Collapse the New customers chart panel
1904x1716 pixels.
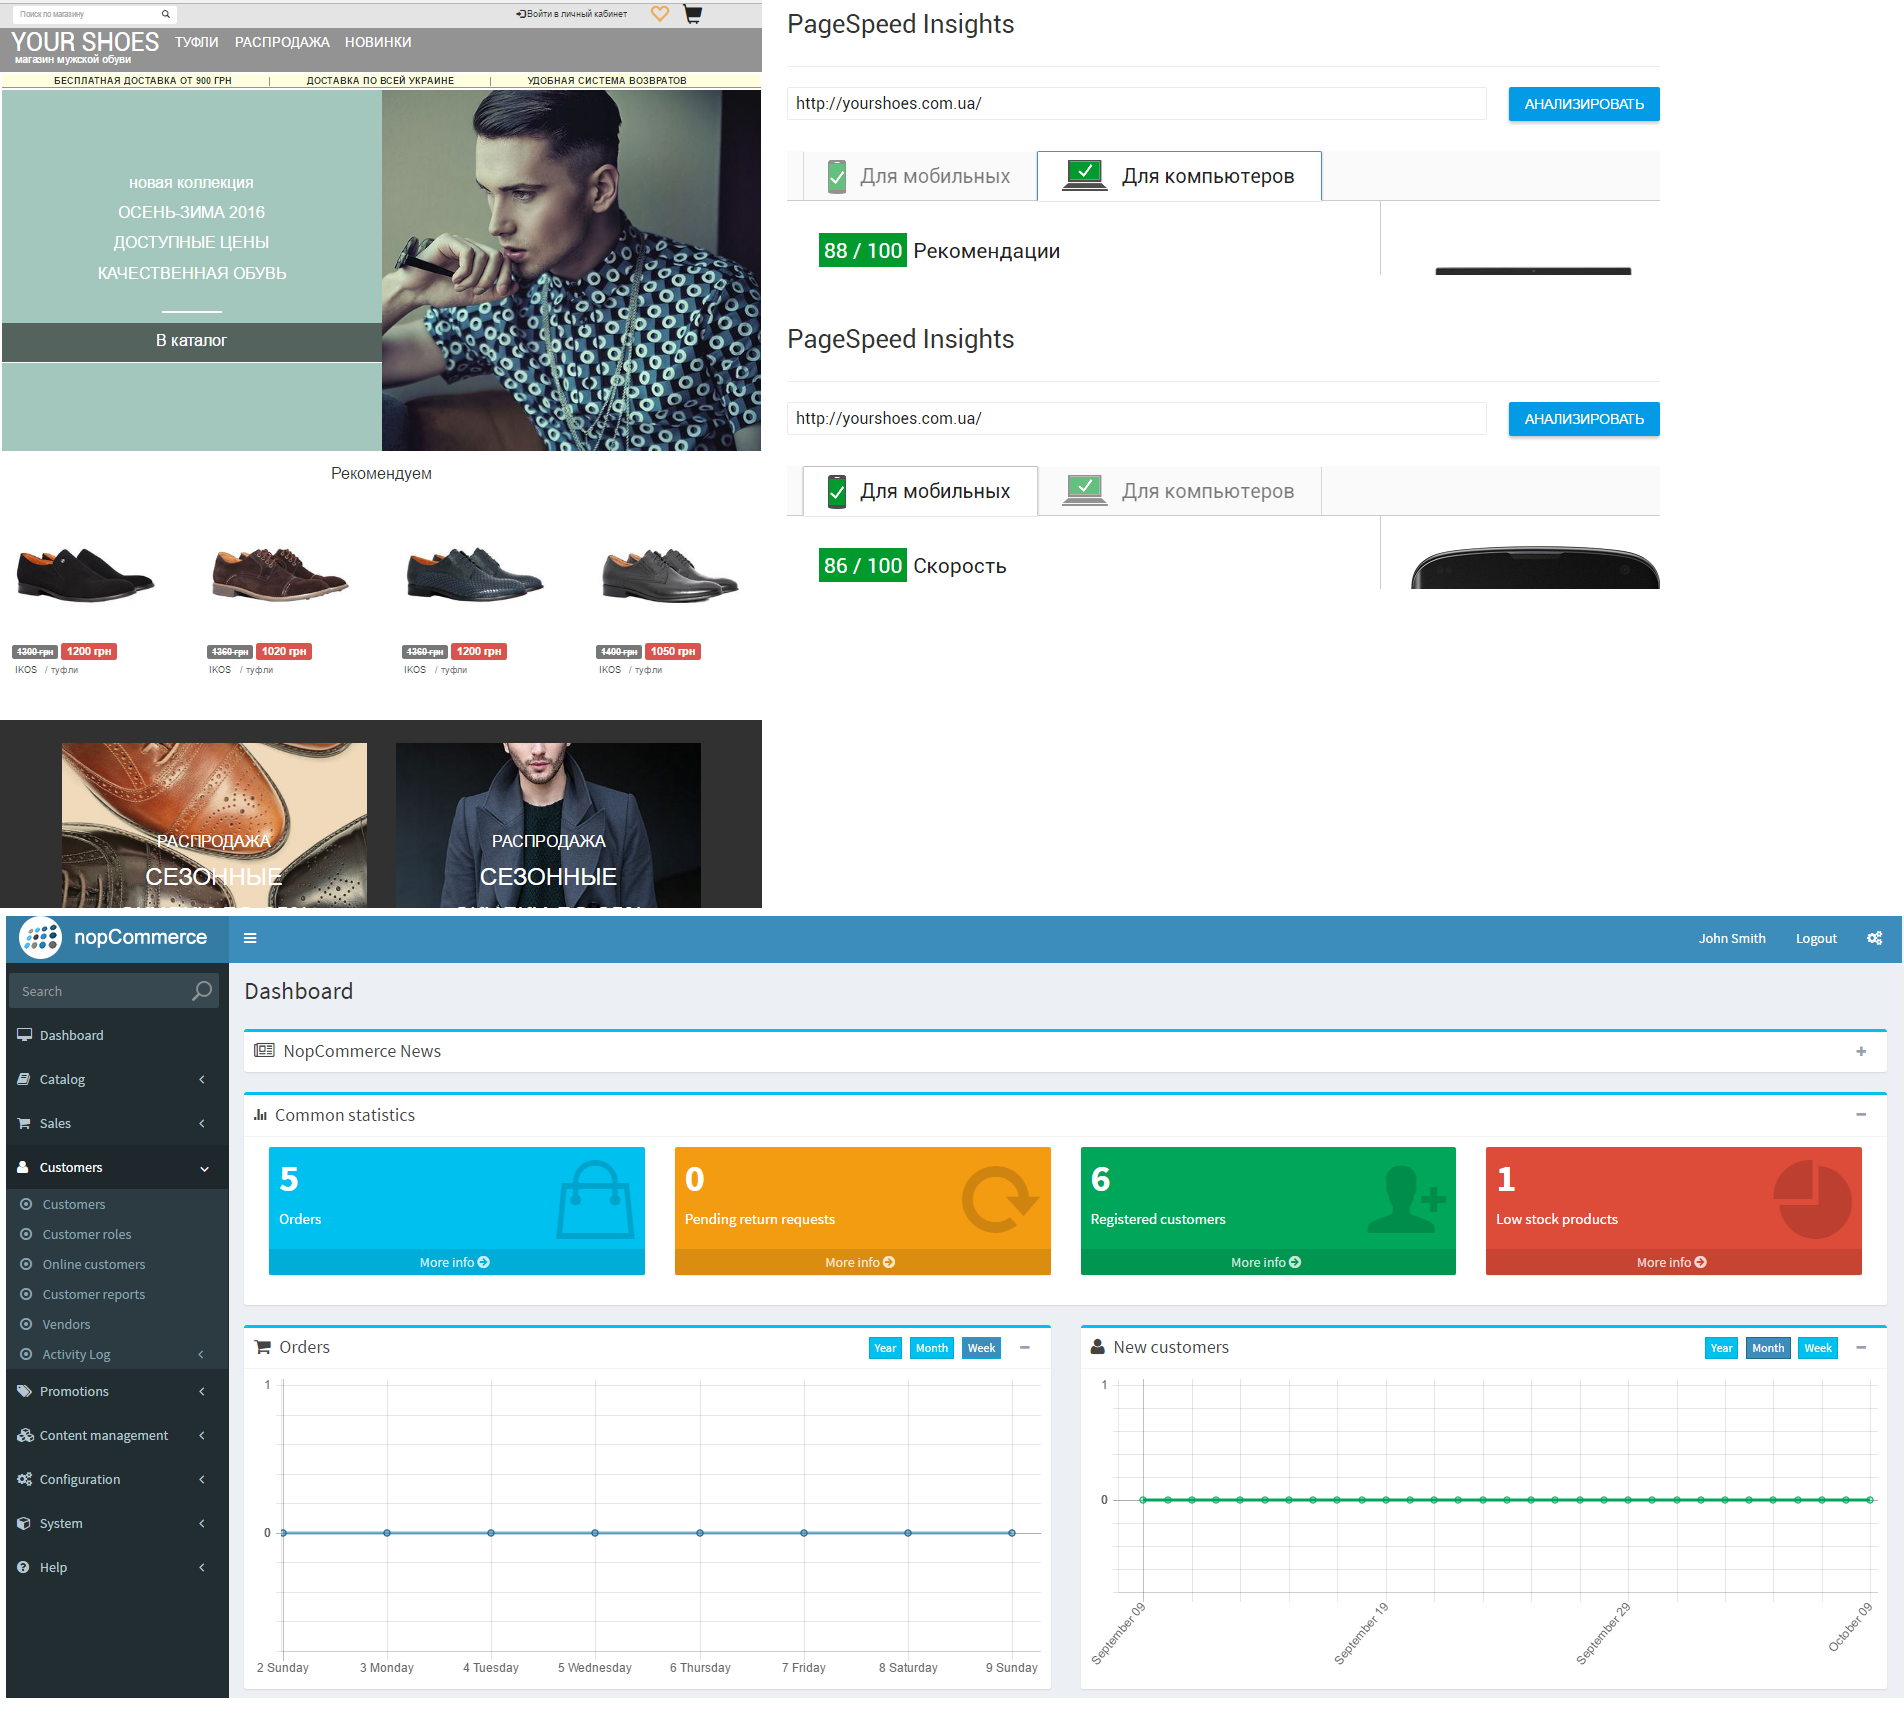point(1861,1348)
